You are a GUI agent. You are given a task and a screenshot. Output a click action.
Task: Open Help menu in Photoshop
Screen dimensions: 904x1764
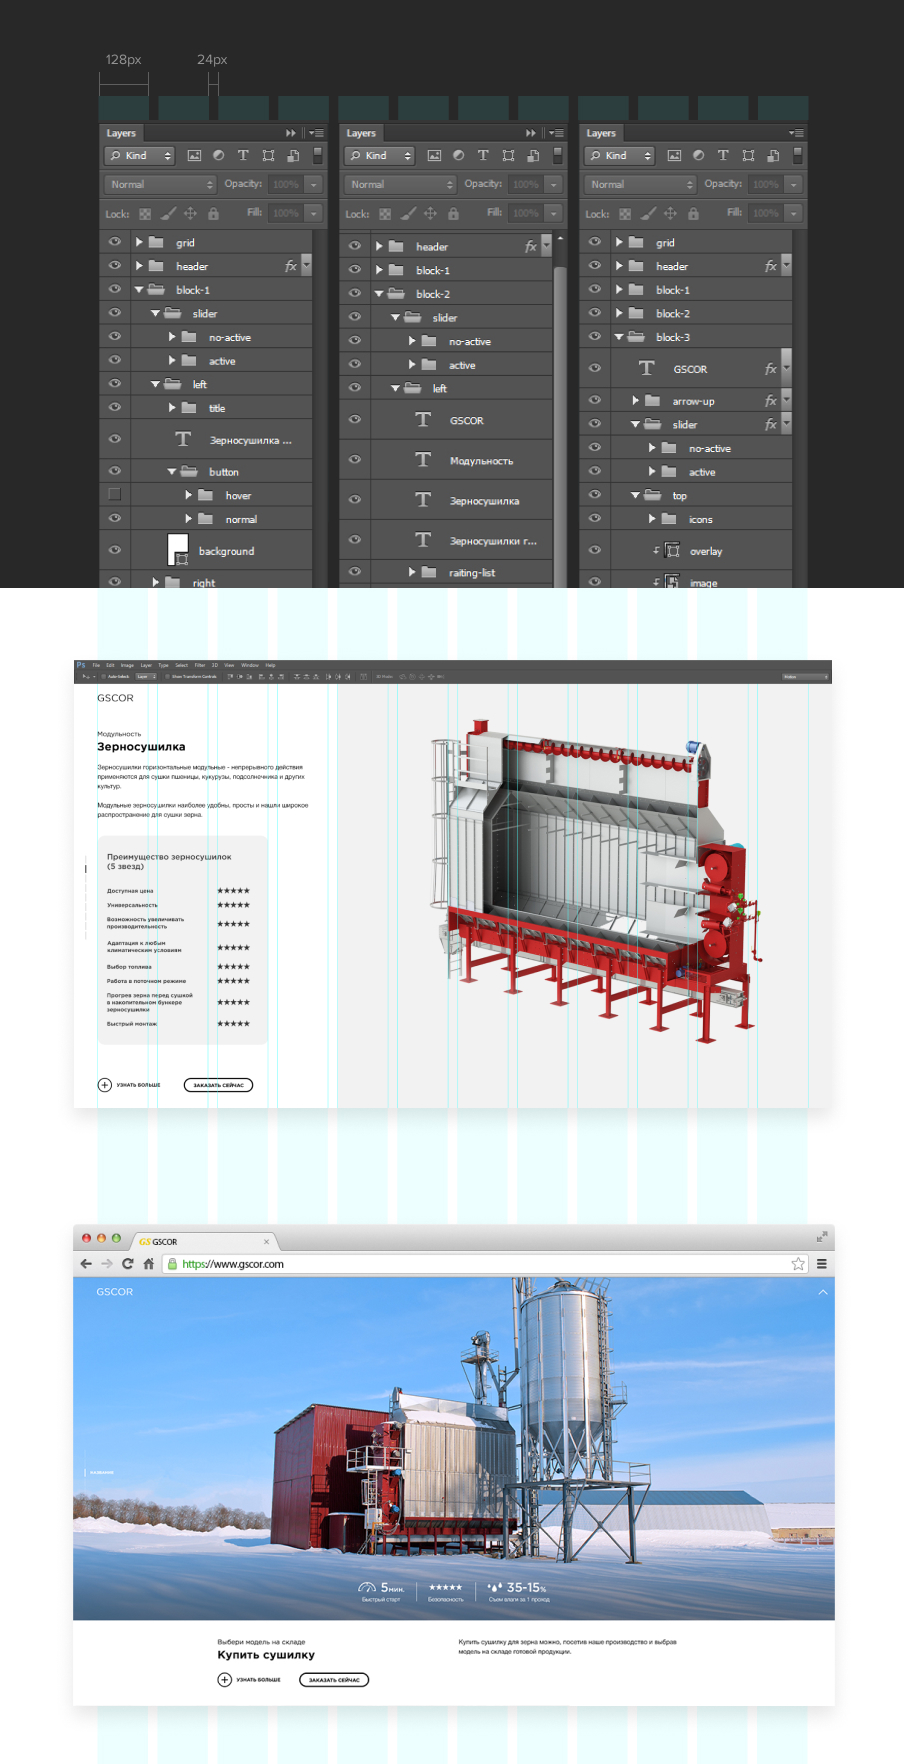coord(270,665)
